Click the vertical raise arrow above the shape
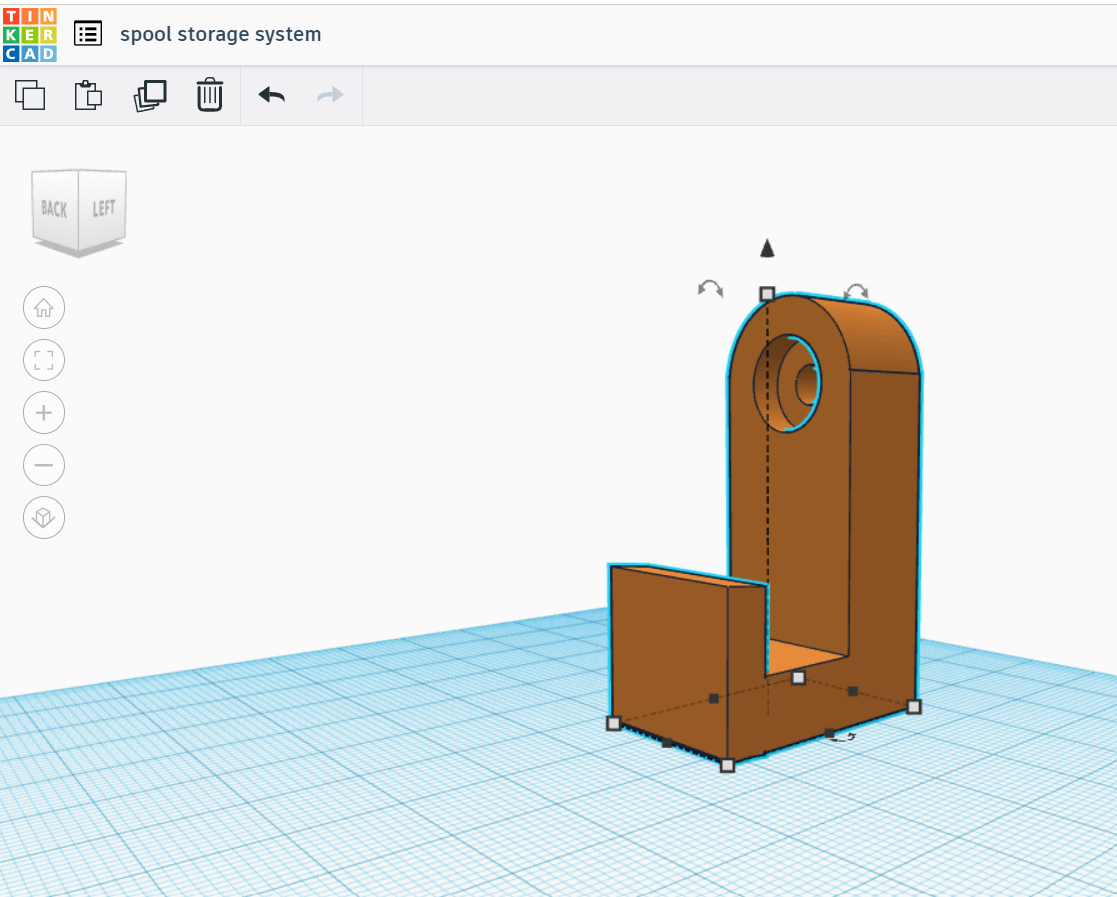Viewport: 1117px width, 897px height. tap(766, 247)
